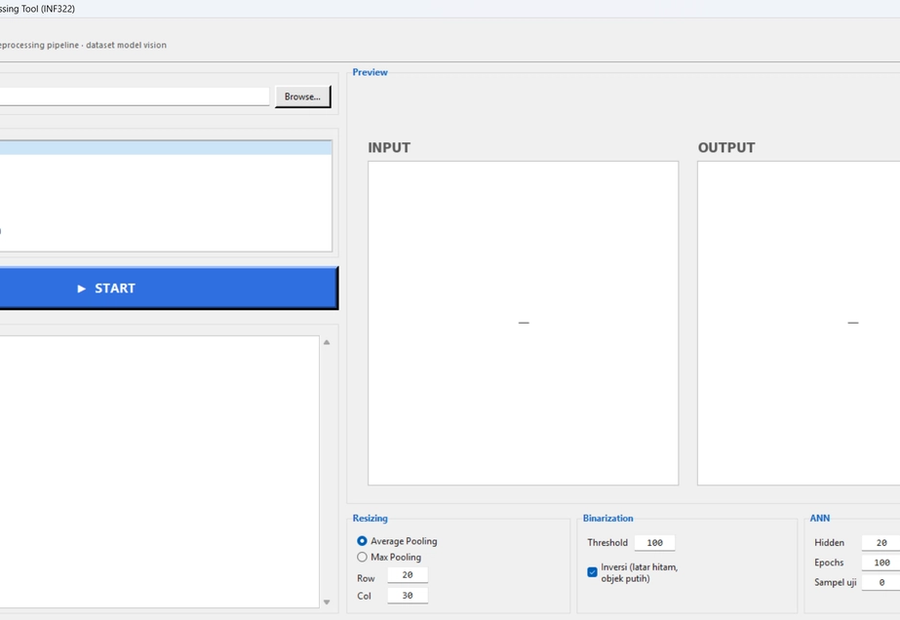Click the Sampel uji label
The height and width of the screenshot is (620, 900).
(835, 582)
